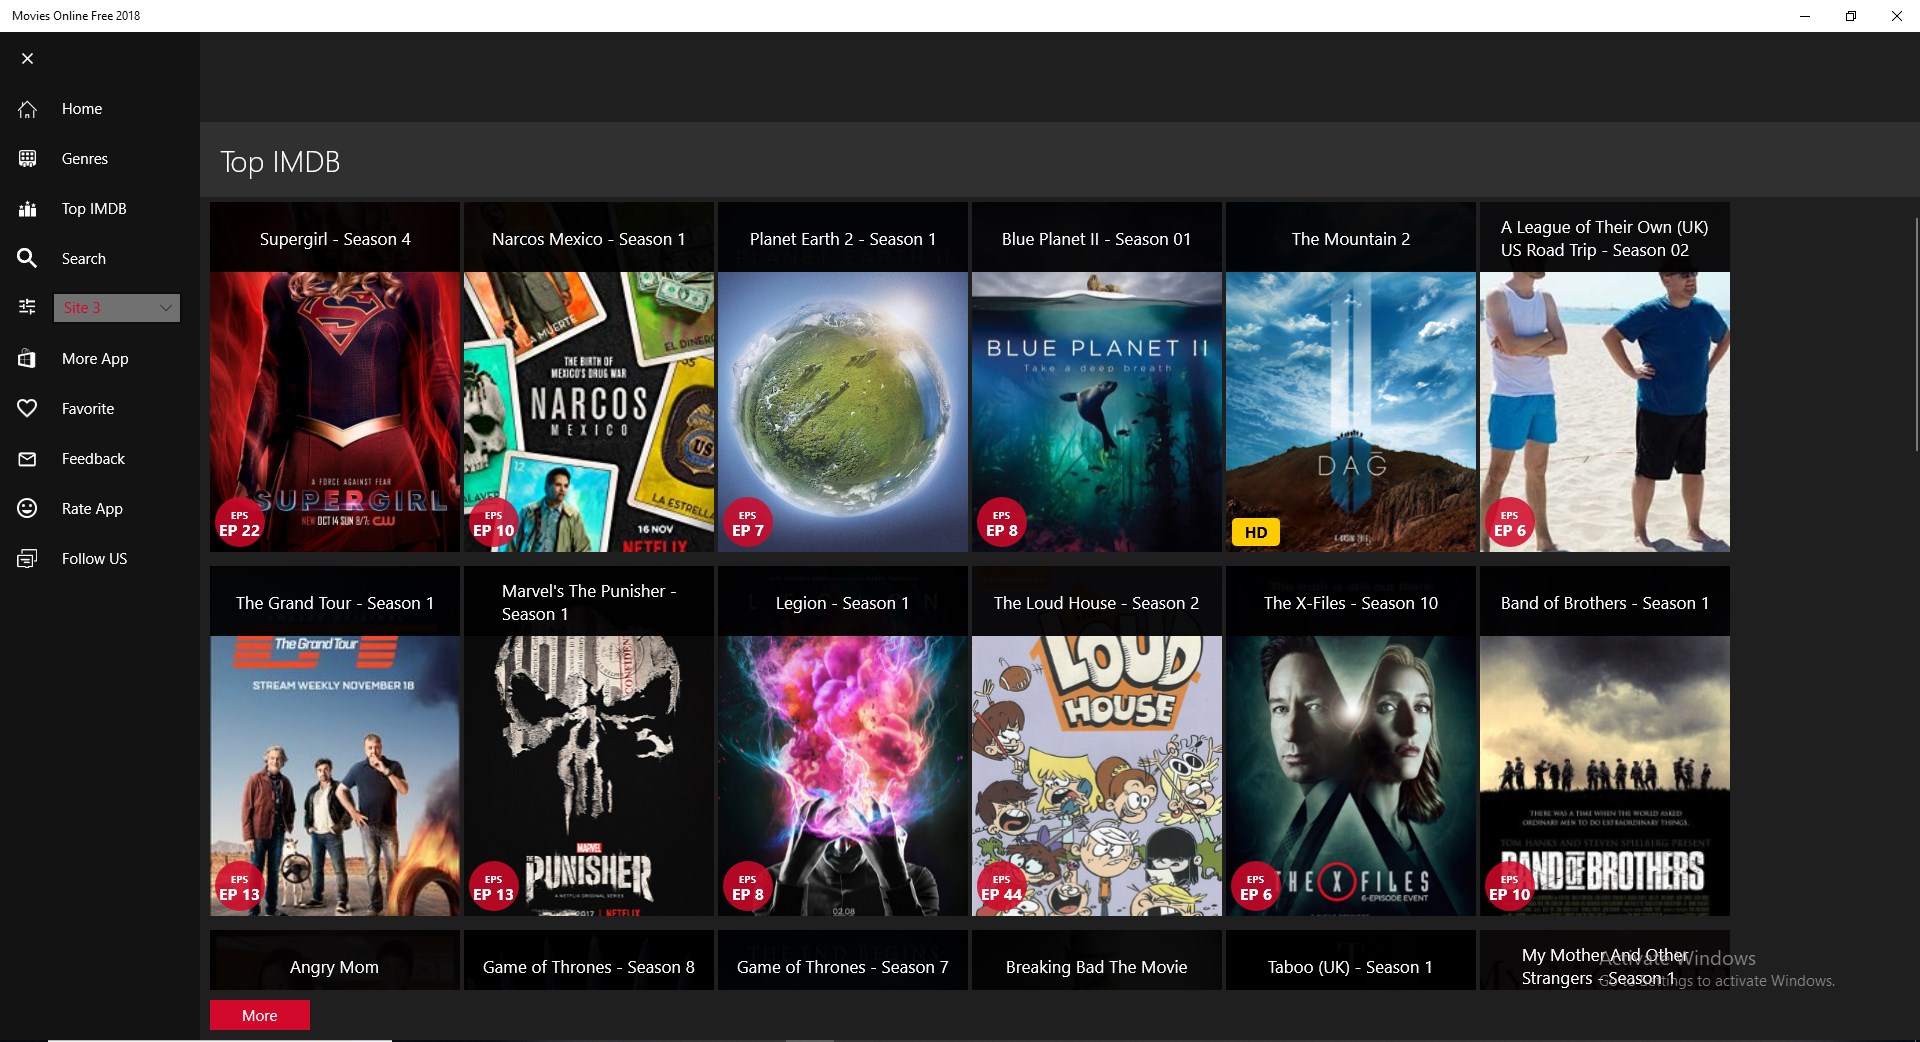Click the Feedback envelope icon

coord(27,459)
